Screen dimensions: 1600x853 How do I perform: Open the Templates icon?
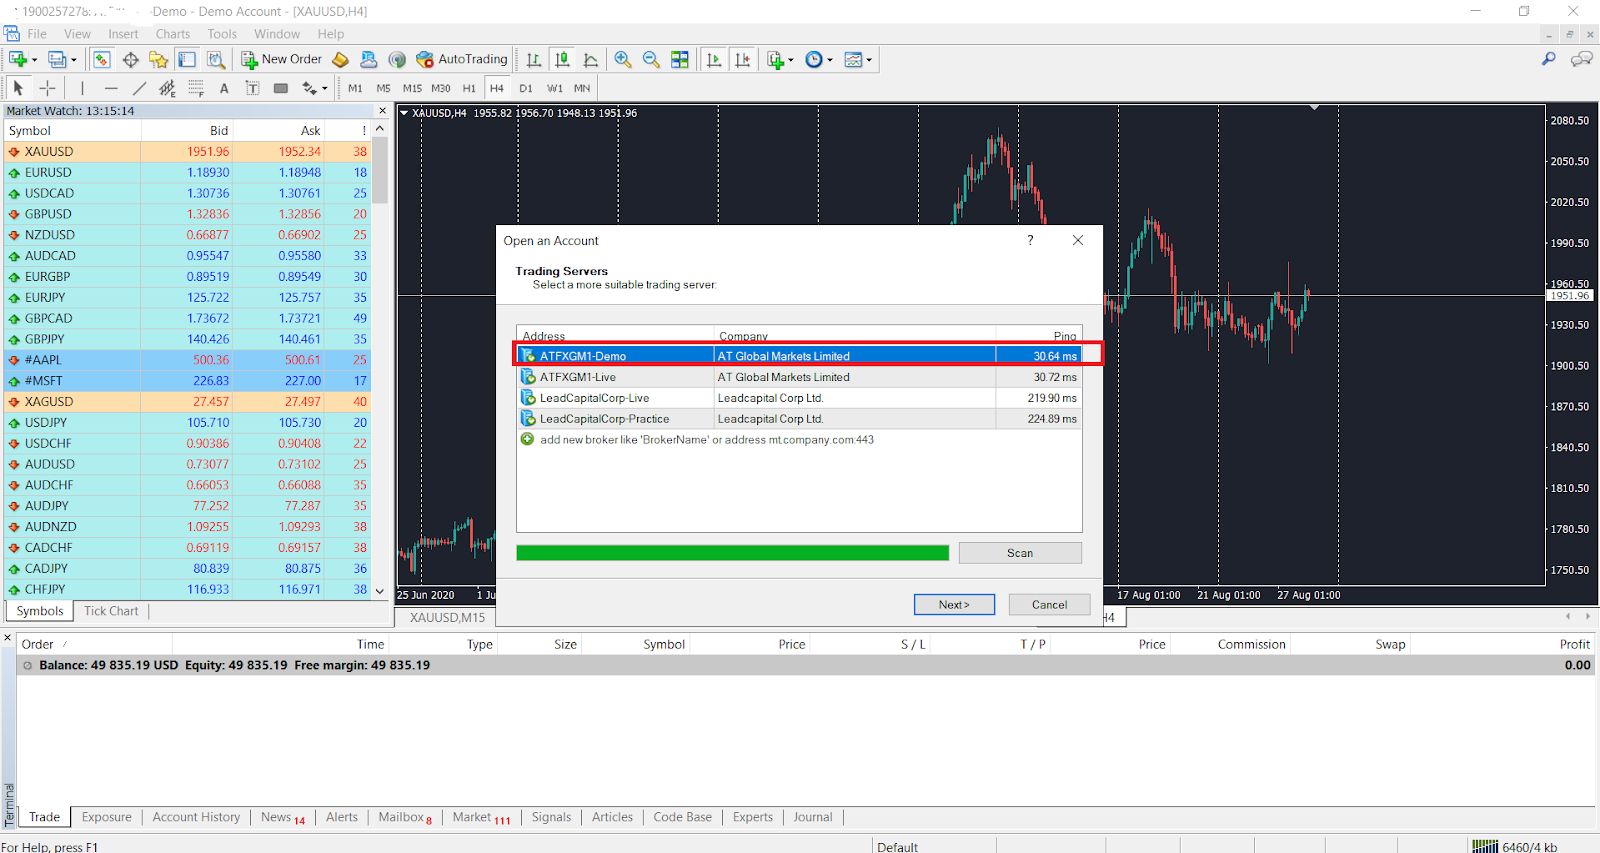pyautogui.click(x=853, y=60)
